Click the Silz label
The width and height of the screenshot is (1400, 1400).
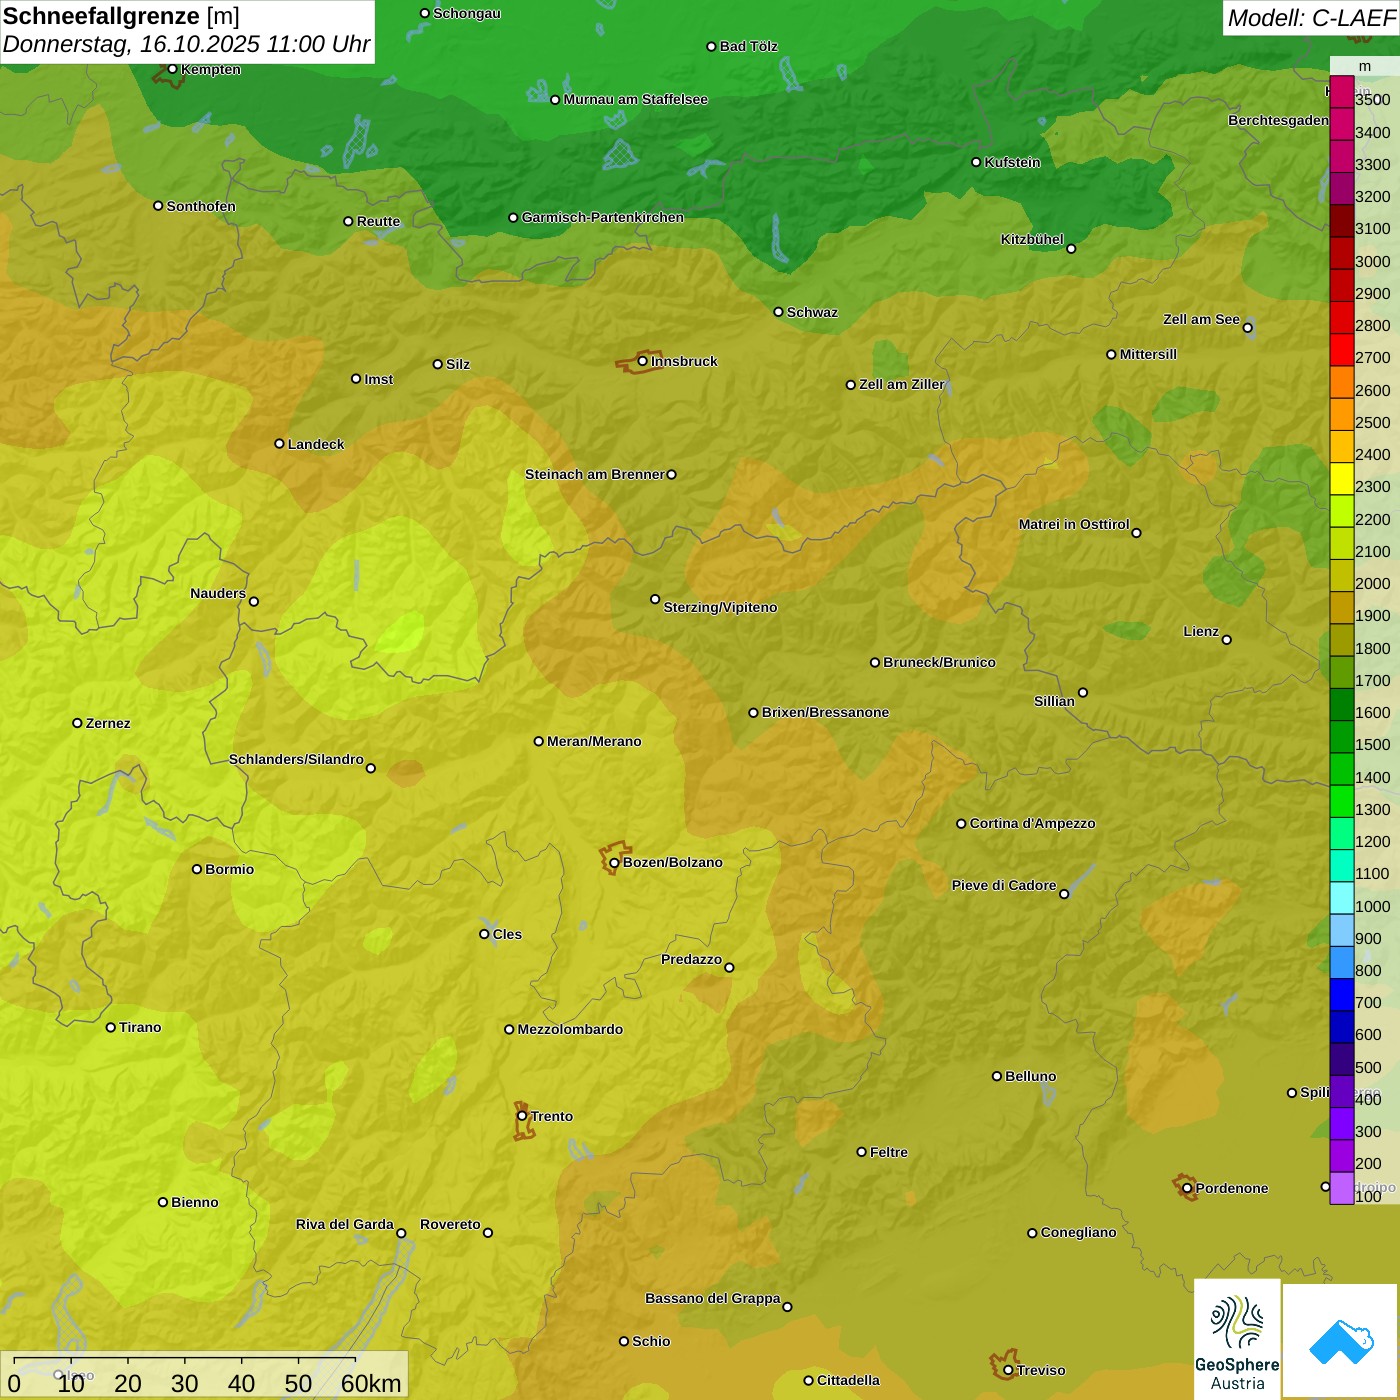458,364
